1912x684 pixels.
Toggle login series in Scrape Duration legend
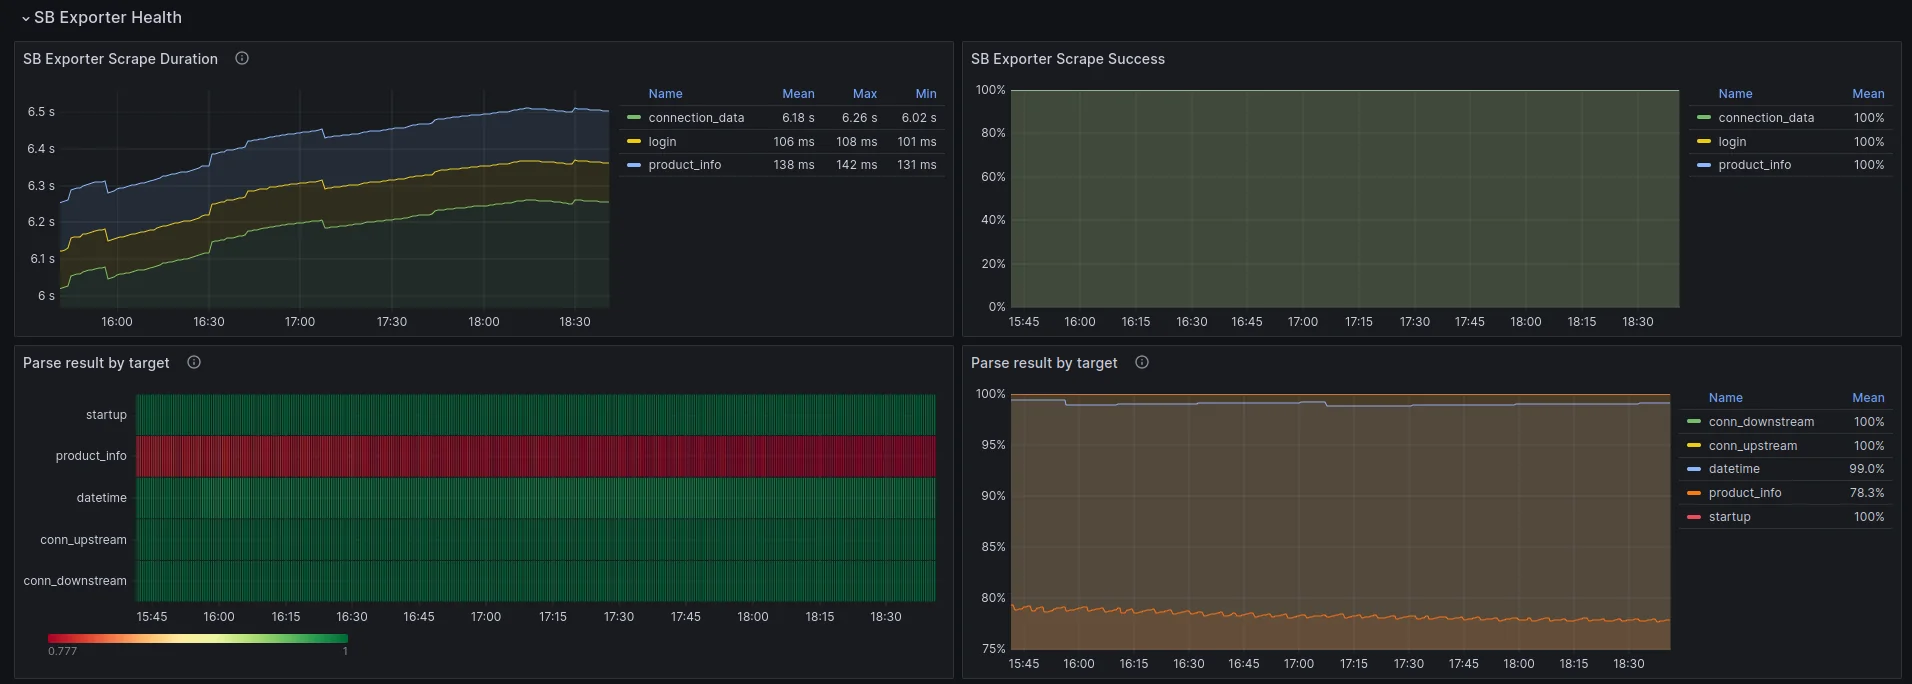[x=662, y=142]
